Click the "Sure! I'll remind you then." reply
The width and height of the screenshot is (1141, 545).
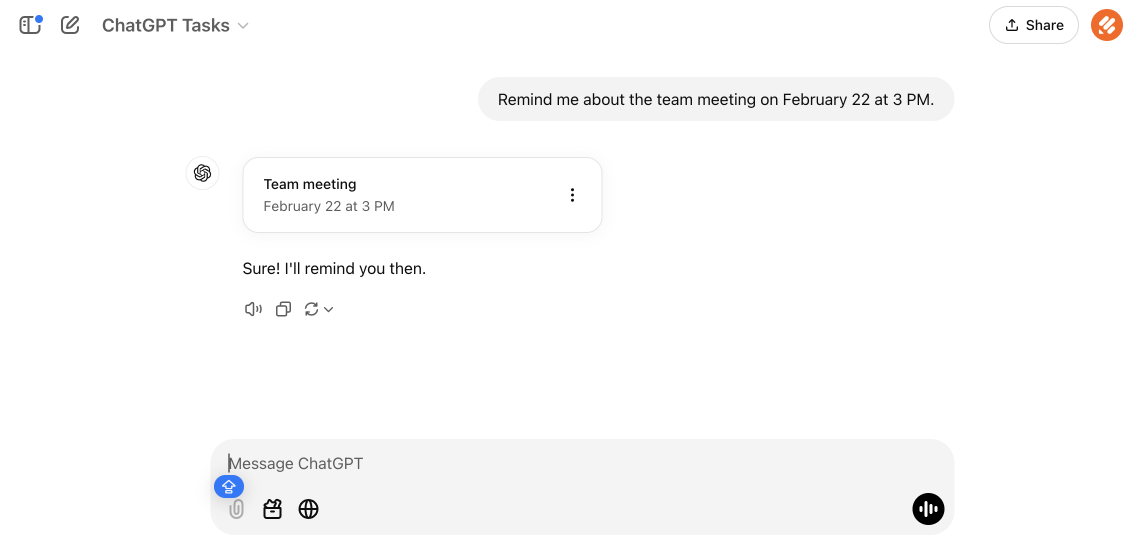tap(334, 269)
